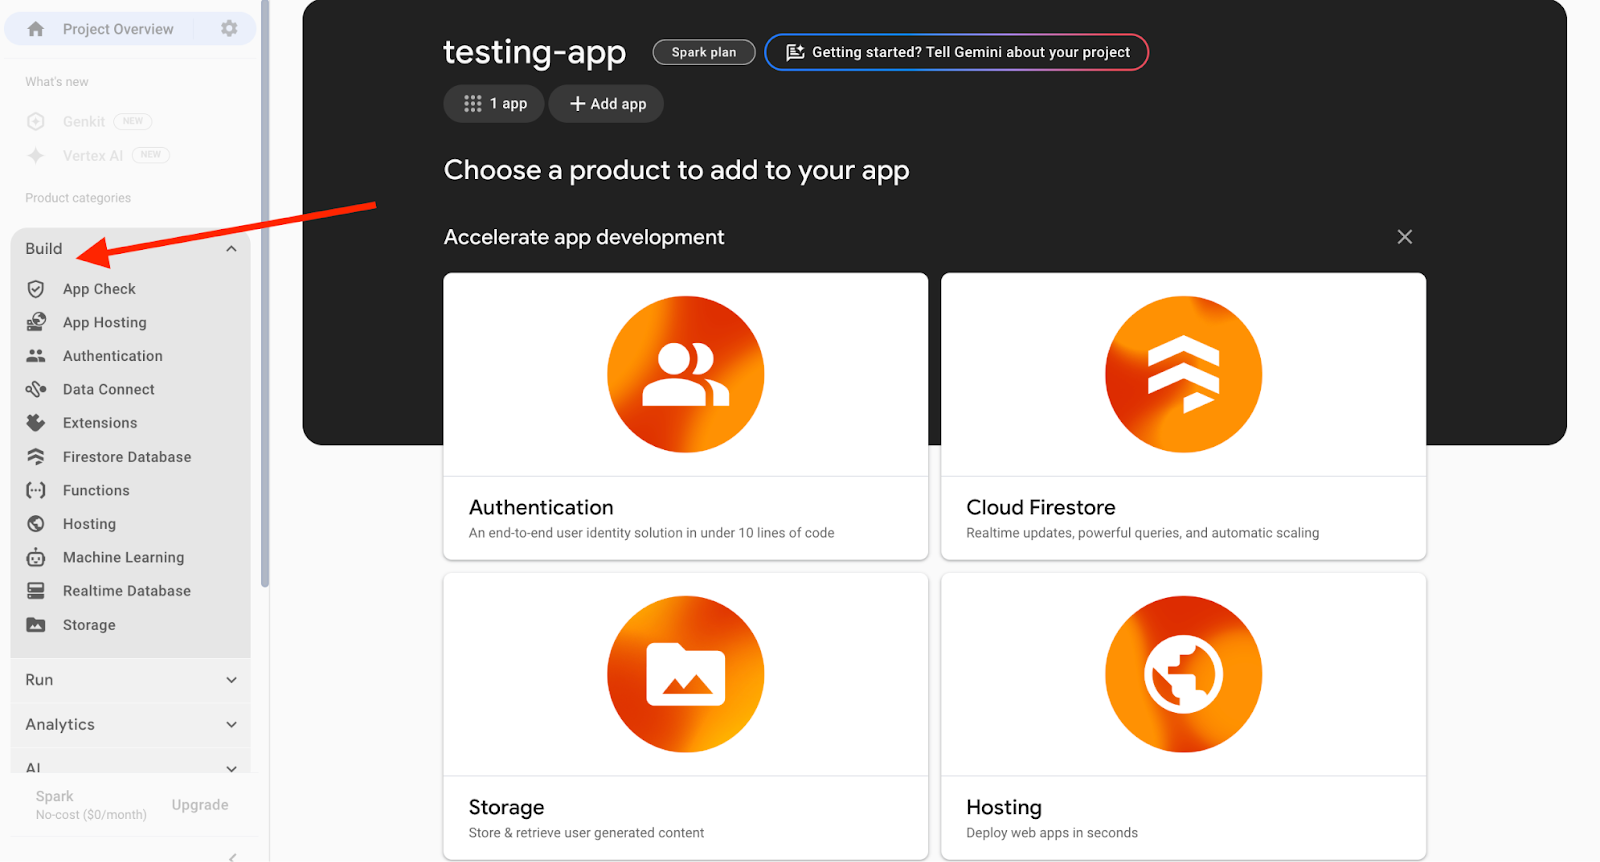Click the 1 app button
Viewport: 1600px width, 862px height.
pos(494,104)
